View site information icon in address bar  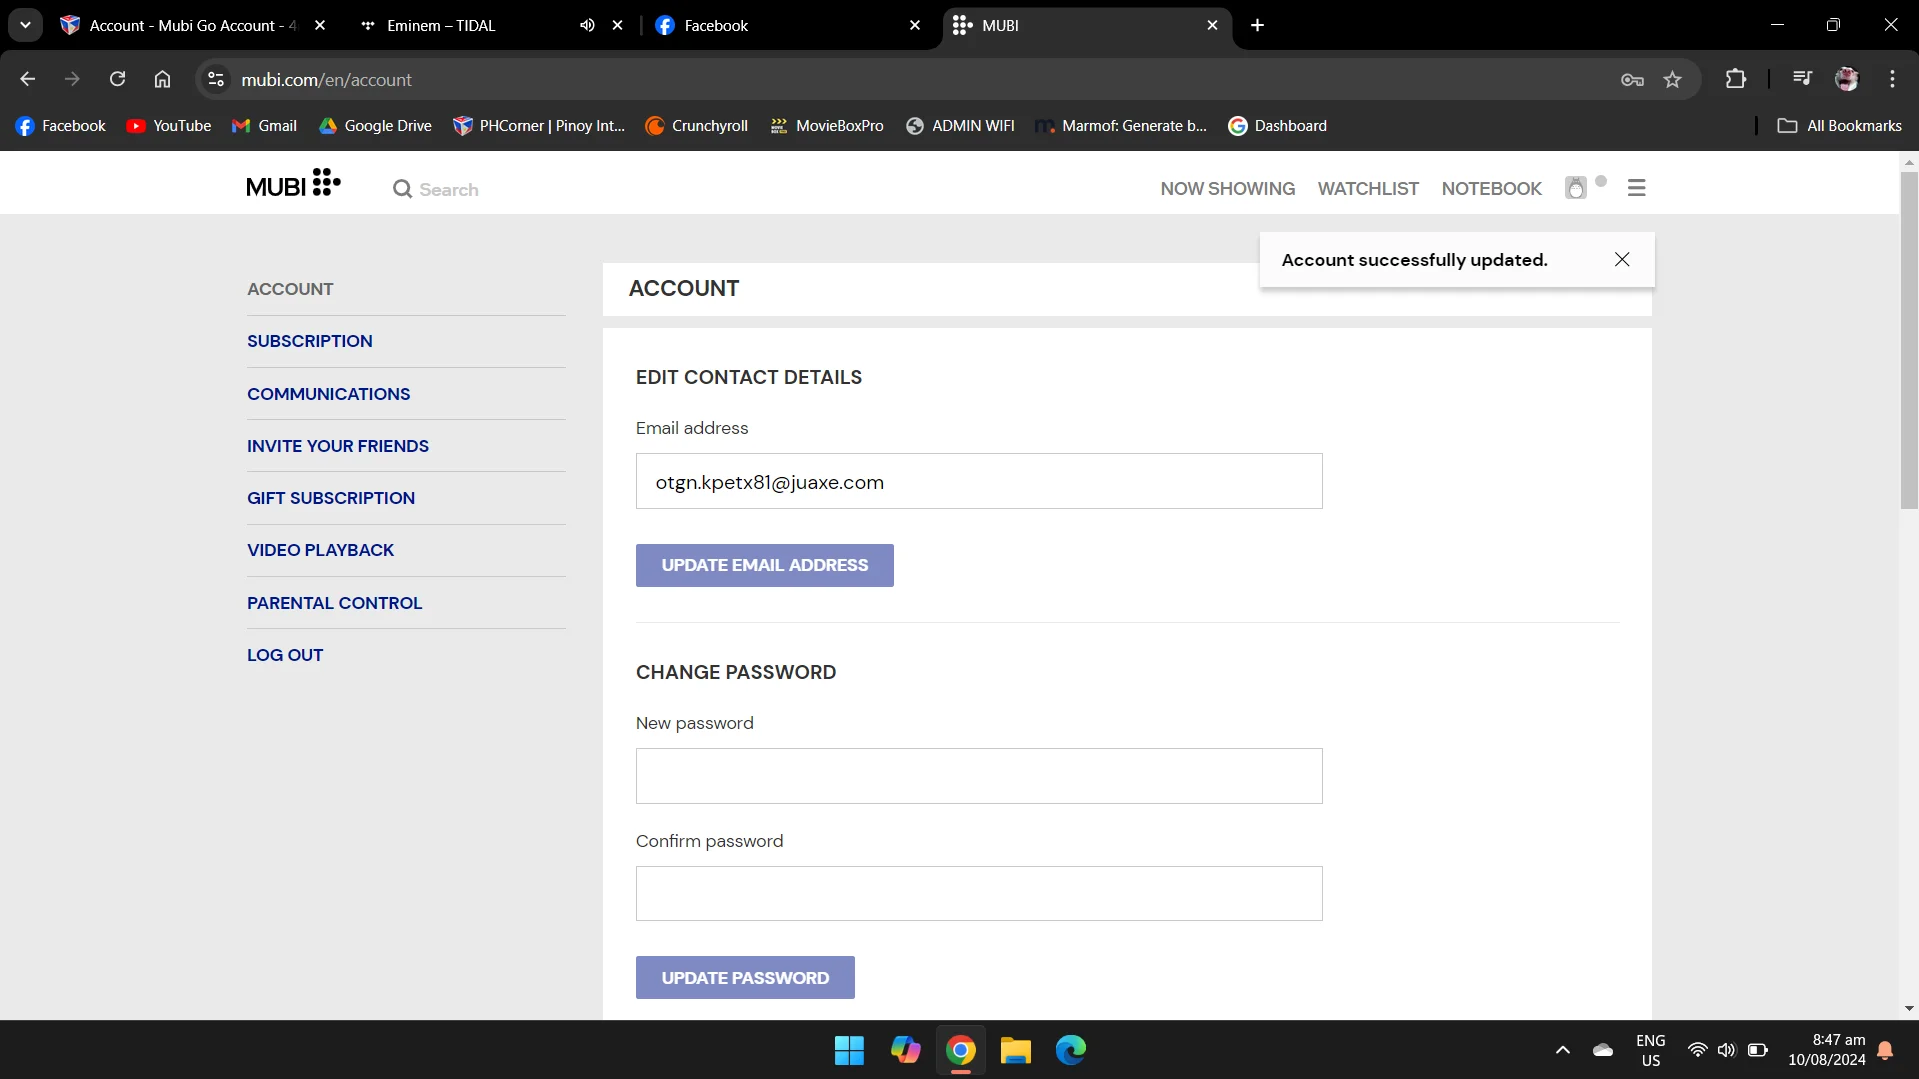pyautogui.click(x=215, y=79)
